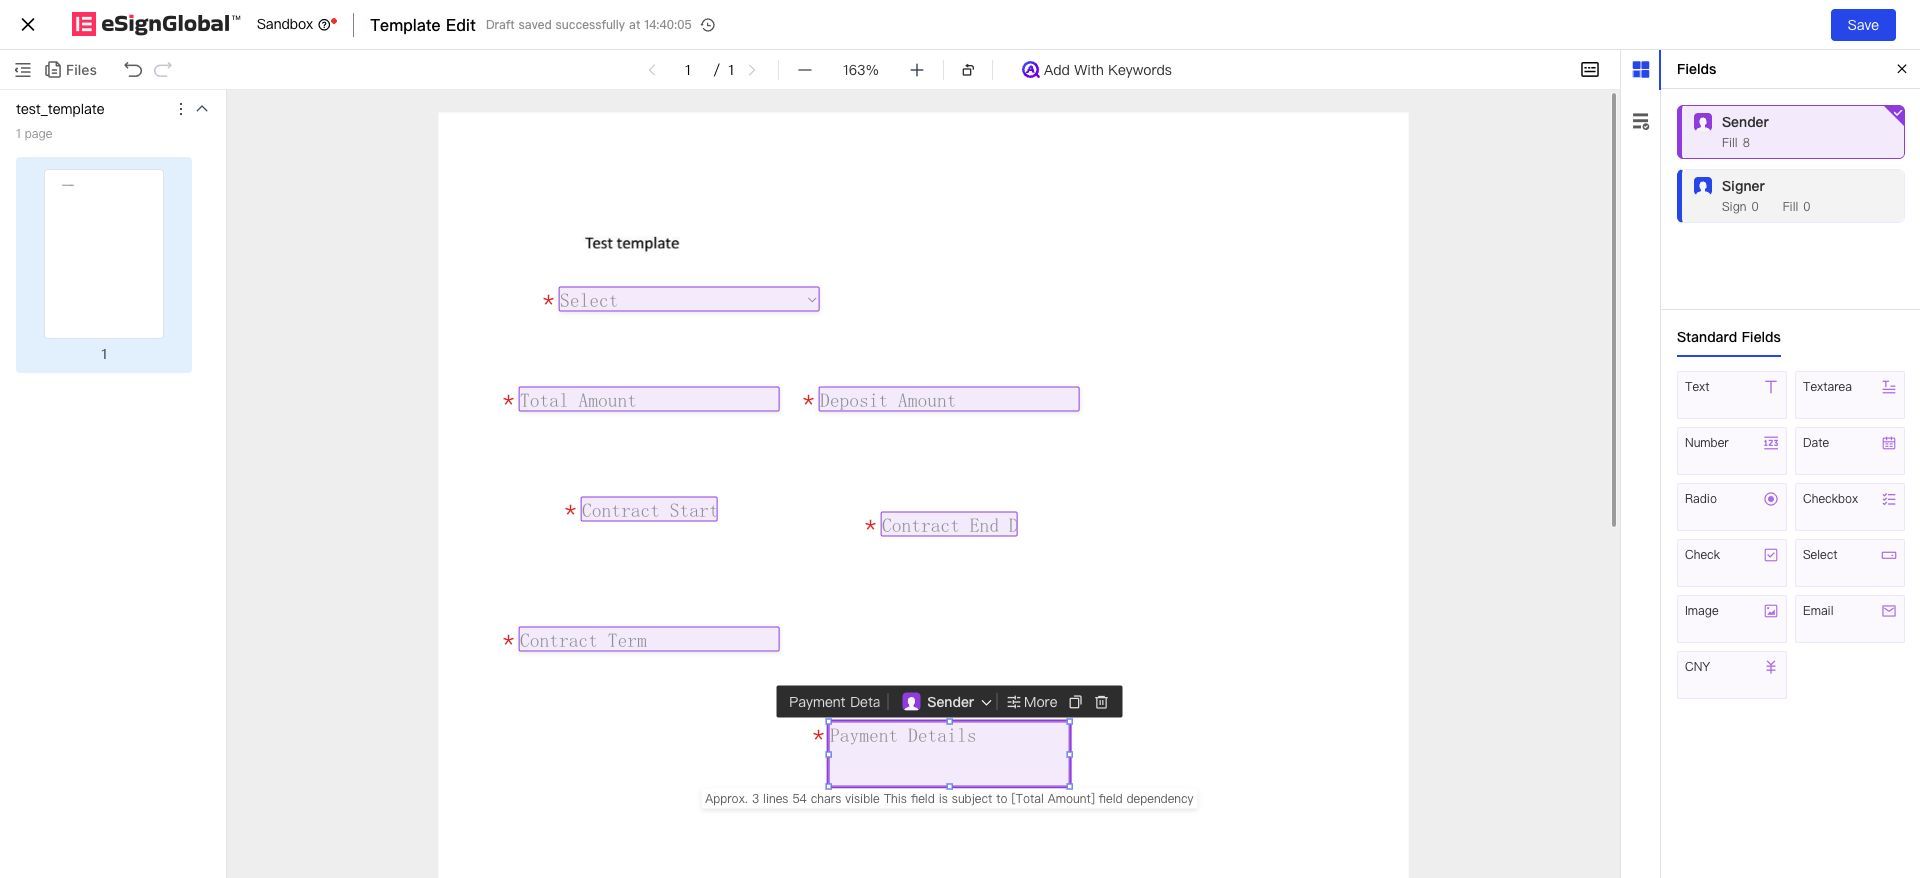This screenshot has height=878, width=1920.
Task: Click the Total Amount field
Action: [x=649, y=400]
